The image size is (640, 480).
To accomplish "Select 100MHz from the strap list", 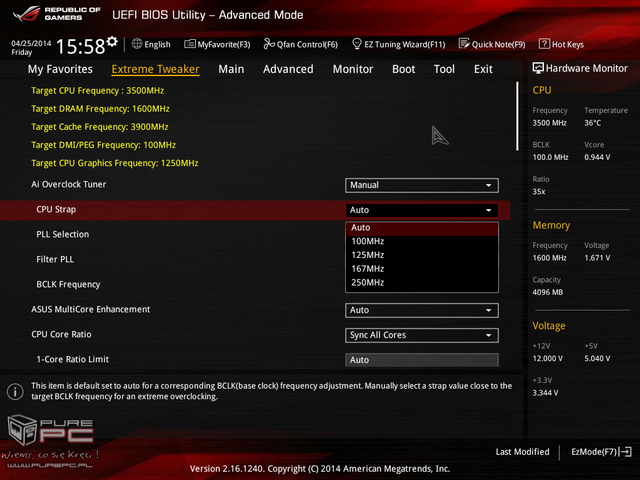I will click(x=368, y=241).
